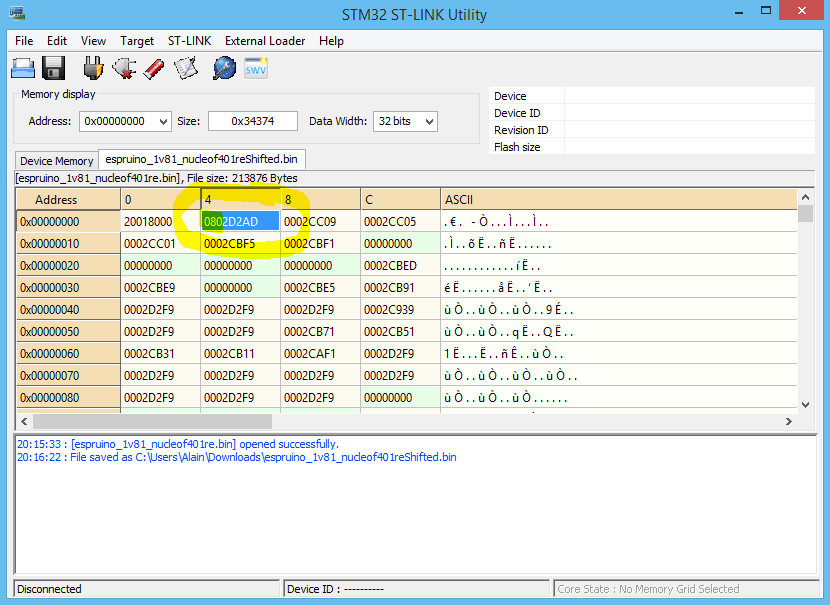The width and height of the screenshot is (830, 605).
Task: Select the memory cell 0002C939
Action: click(400, 310)
